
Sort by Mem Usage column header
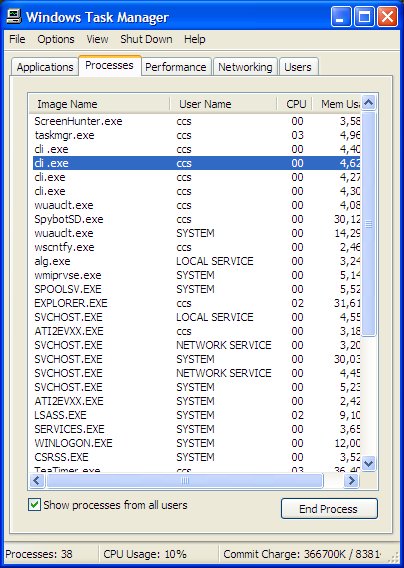coord(337,104)
